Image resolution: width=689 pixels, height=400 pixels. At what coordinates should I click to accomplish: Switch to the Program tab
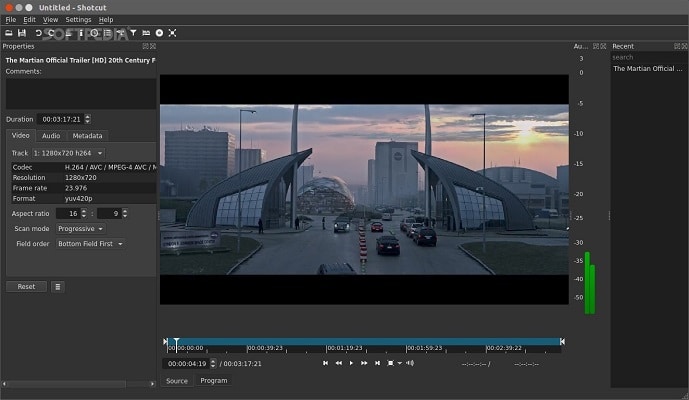coord(213,381)
